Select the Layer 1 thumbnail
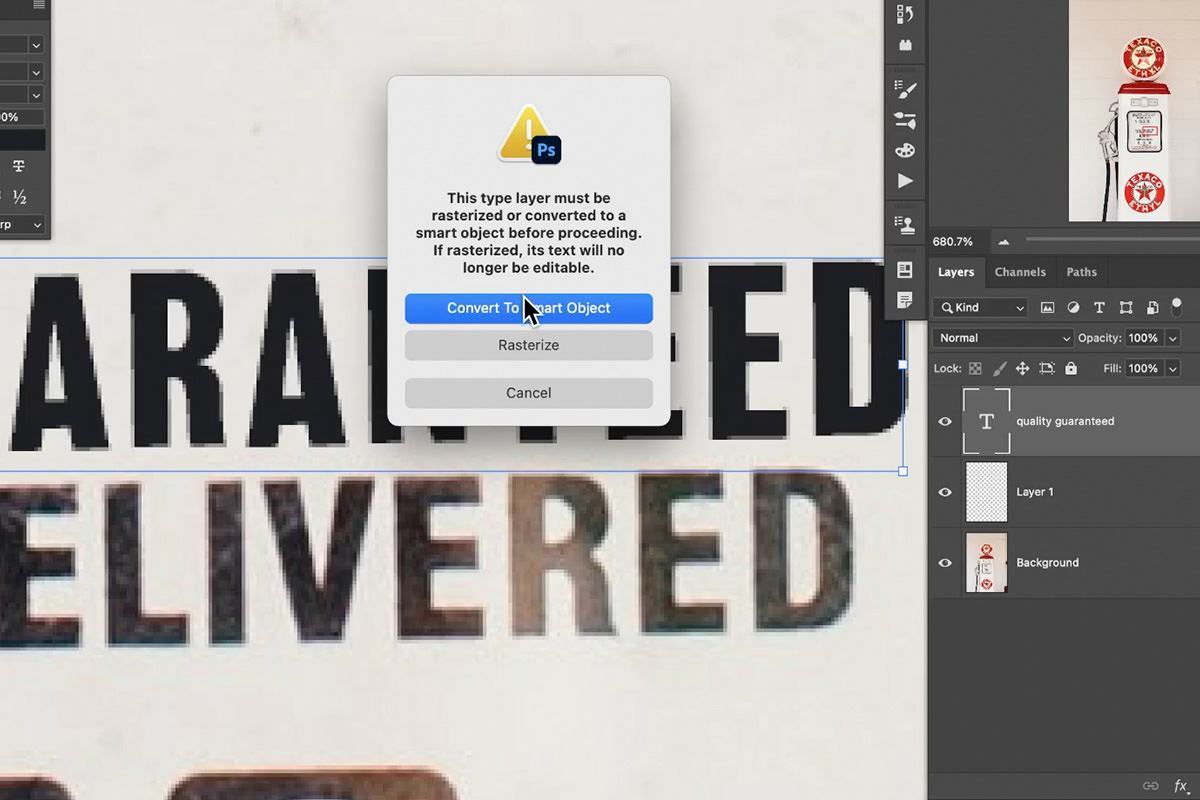1200x800 pixels. [986, 492]
